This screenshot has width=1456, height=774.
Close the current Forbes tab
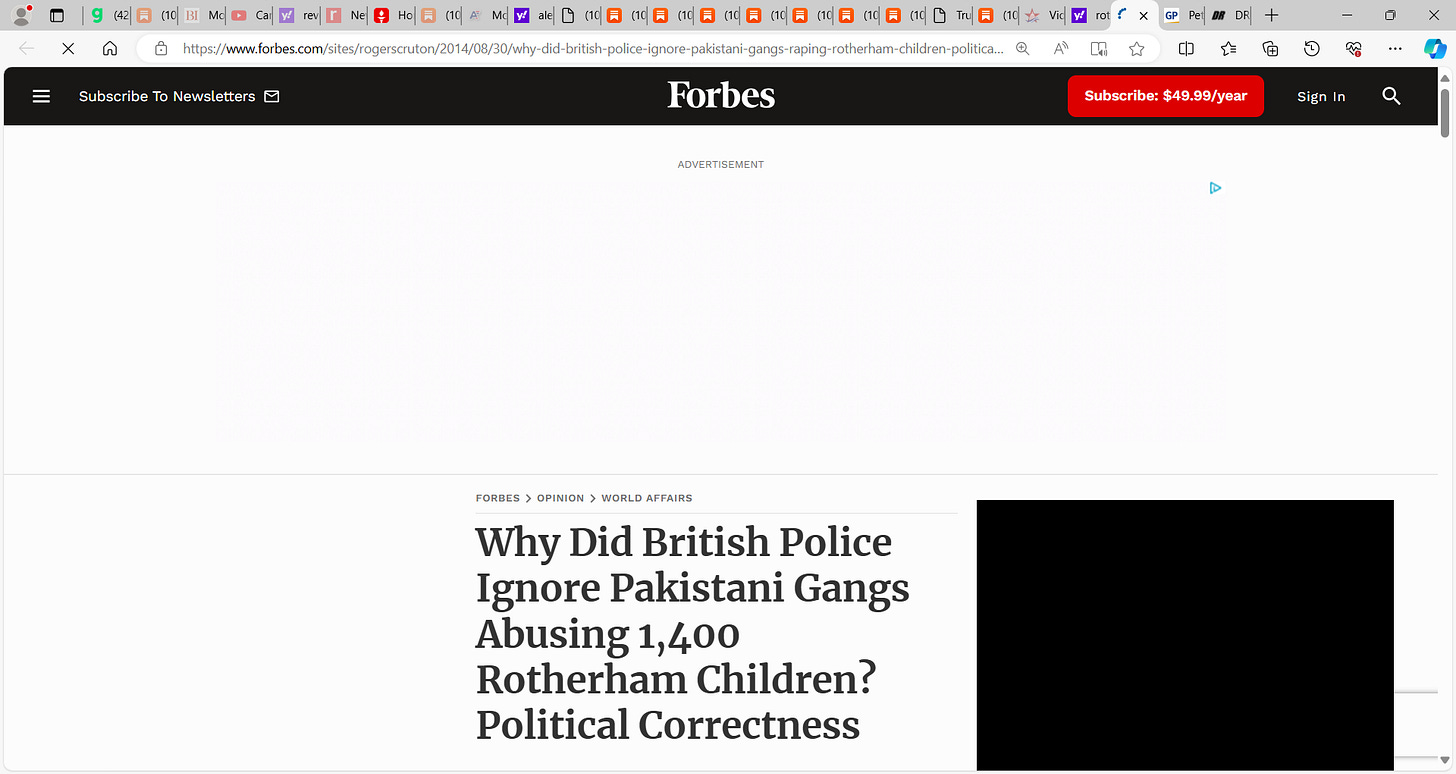coord(1143,15)
